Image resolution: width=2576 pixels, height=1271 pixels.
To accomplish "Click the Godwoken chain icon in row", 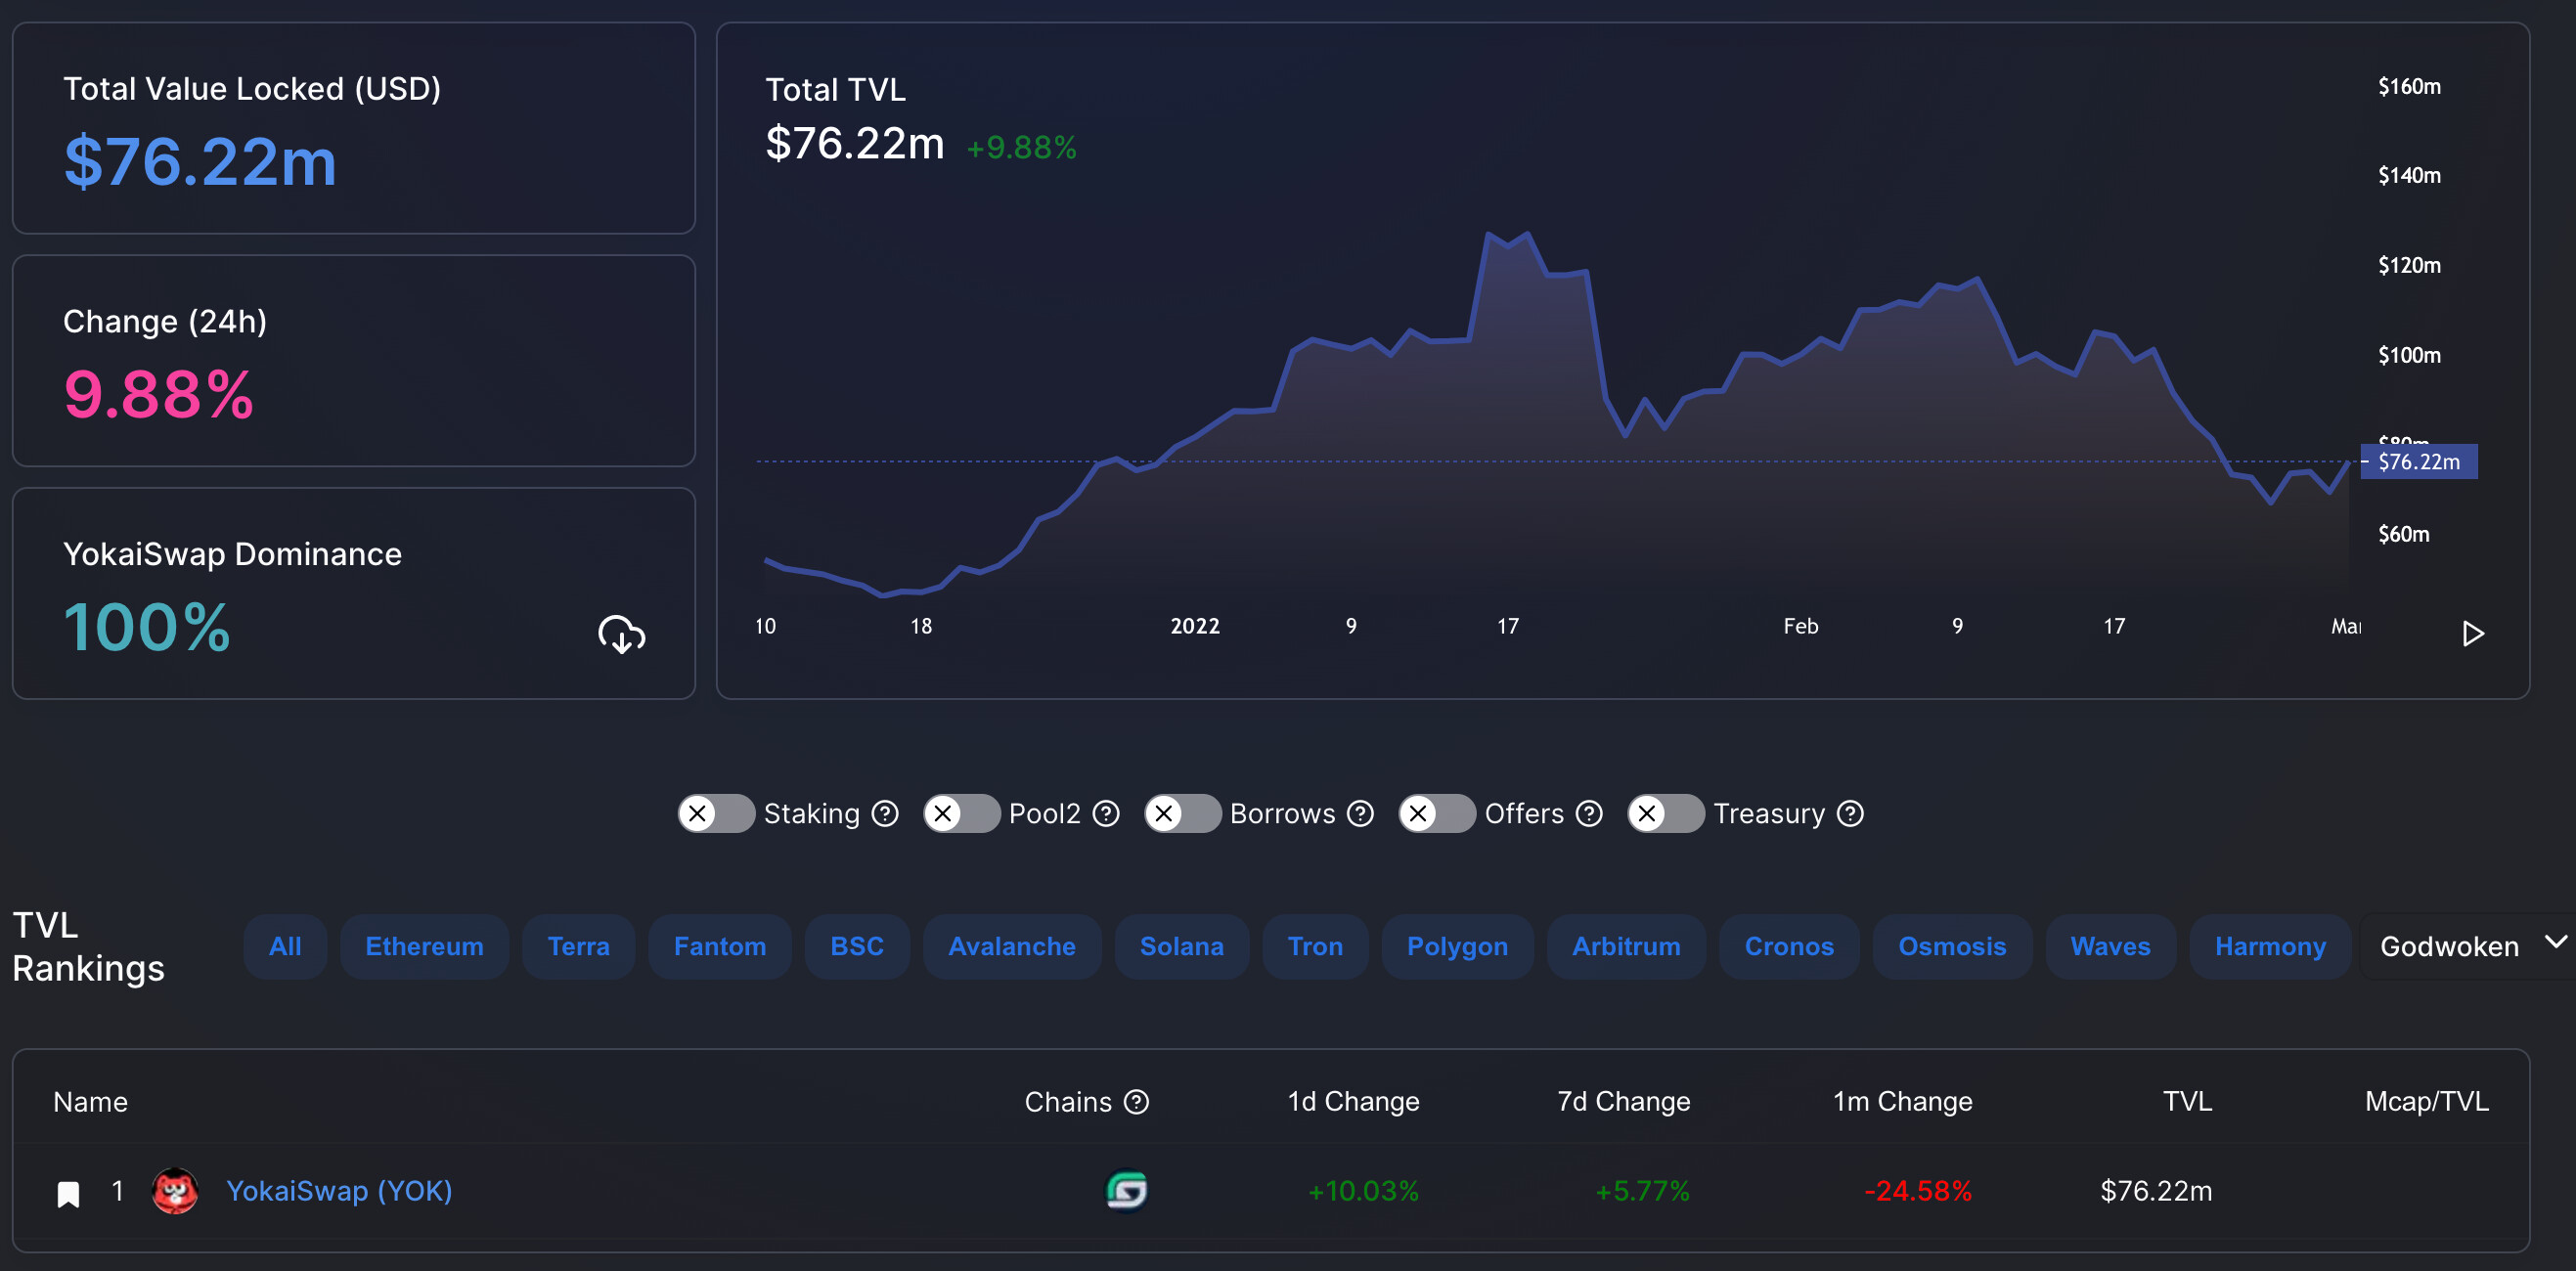I will [1126, 1190].
